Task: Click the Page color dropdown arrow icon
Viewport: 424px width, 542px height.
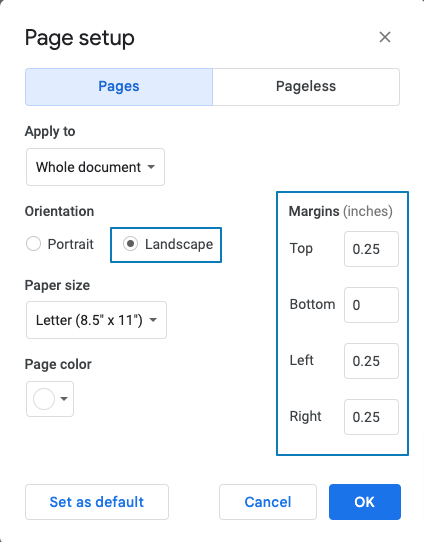Action: pyautogui.click(x=64, y=399)
